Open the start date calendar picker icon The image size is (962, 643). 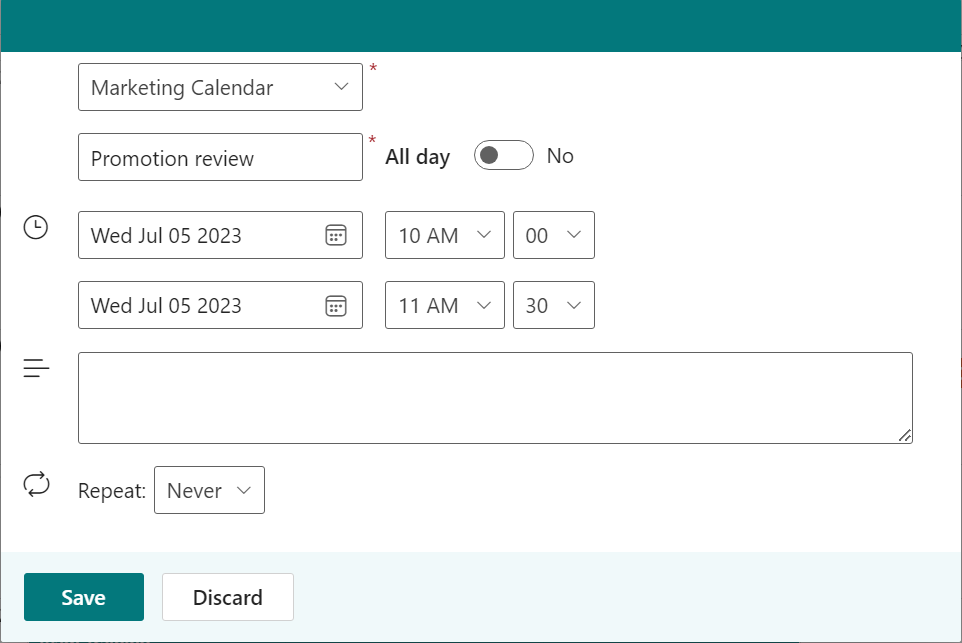pyautogui.click(x=336, y=235)
